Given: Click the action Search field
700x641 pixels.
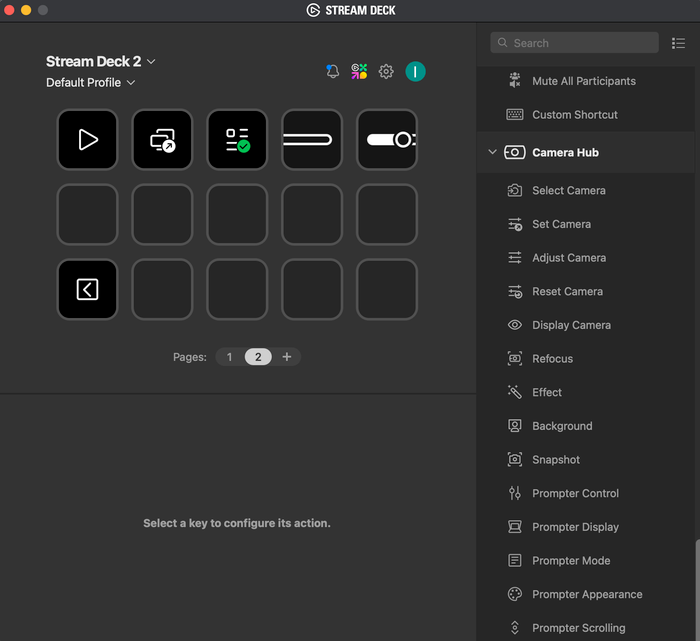Looking at the screenshot, I should click(x=575, y=43).
